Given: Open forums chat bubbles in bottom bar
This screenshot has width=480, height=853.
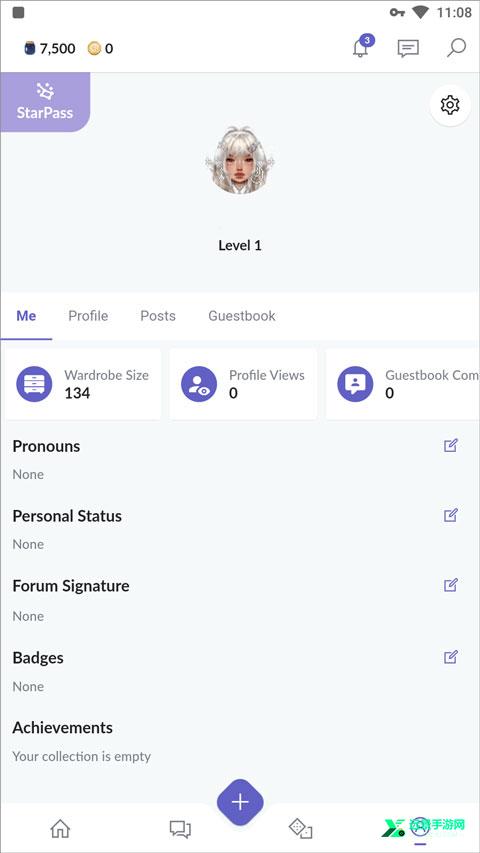Looking at the screenshot, I should click(180, 829).
